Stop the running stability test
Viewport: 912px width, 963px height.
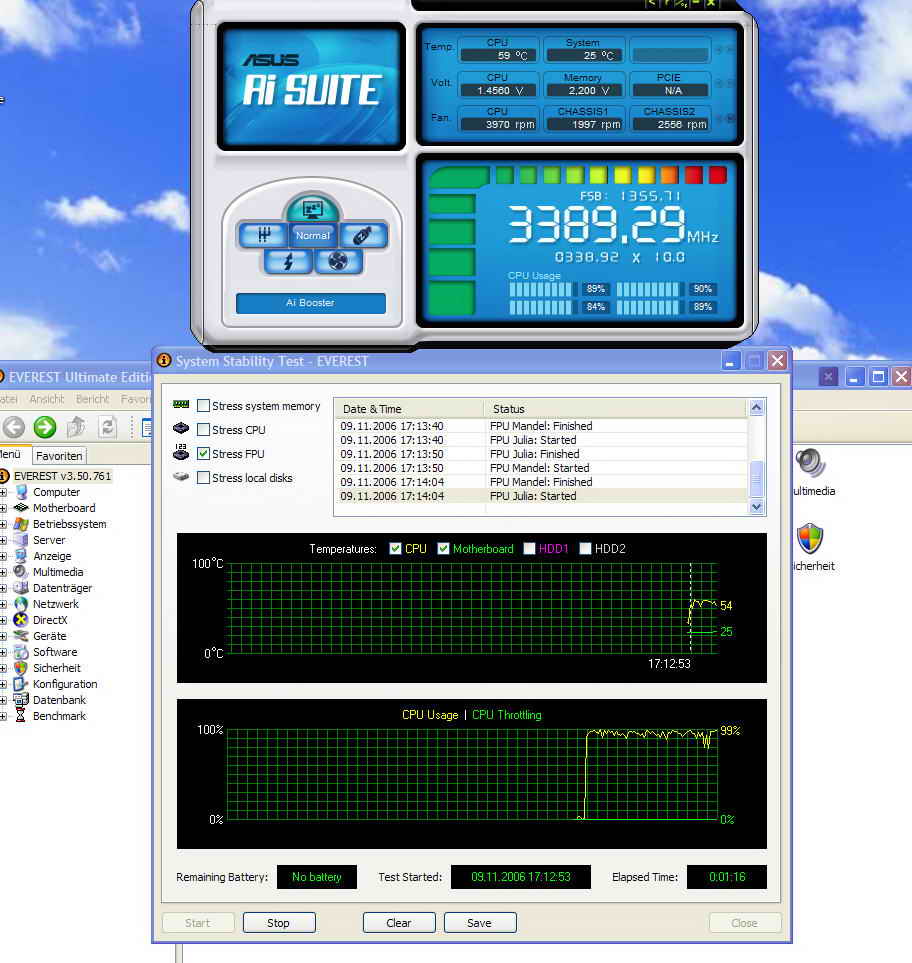tap(279, 922)
